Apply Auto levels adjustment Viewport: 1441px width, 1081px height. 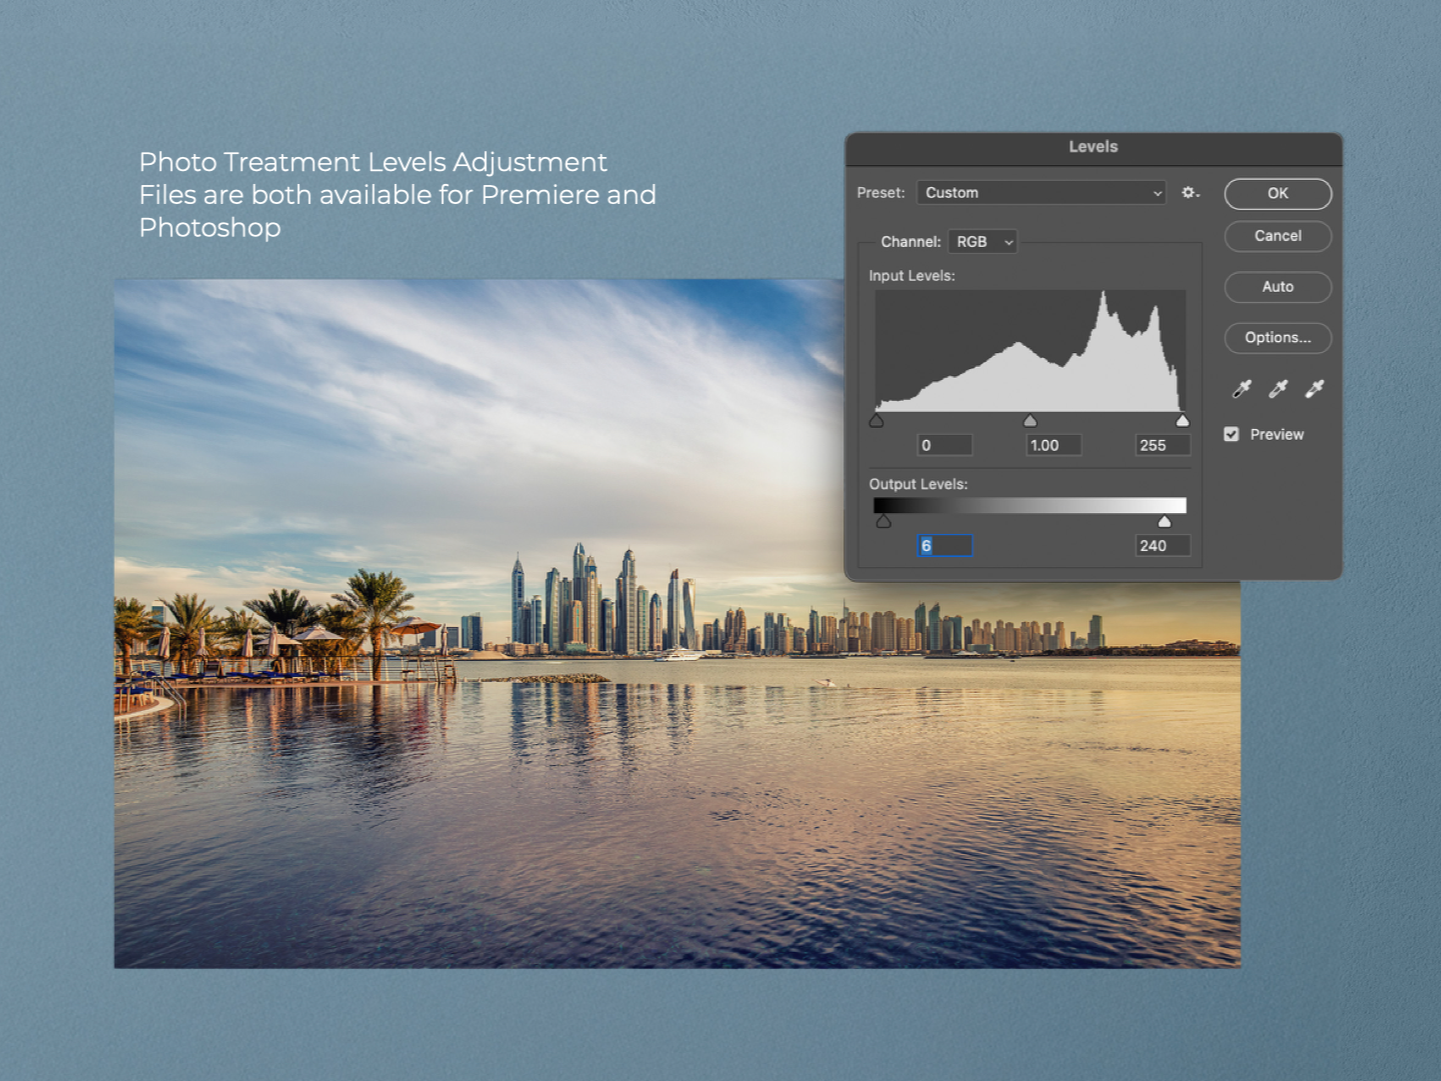(x=1278, y=287)
